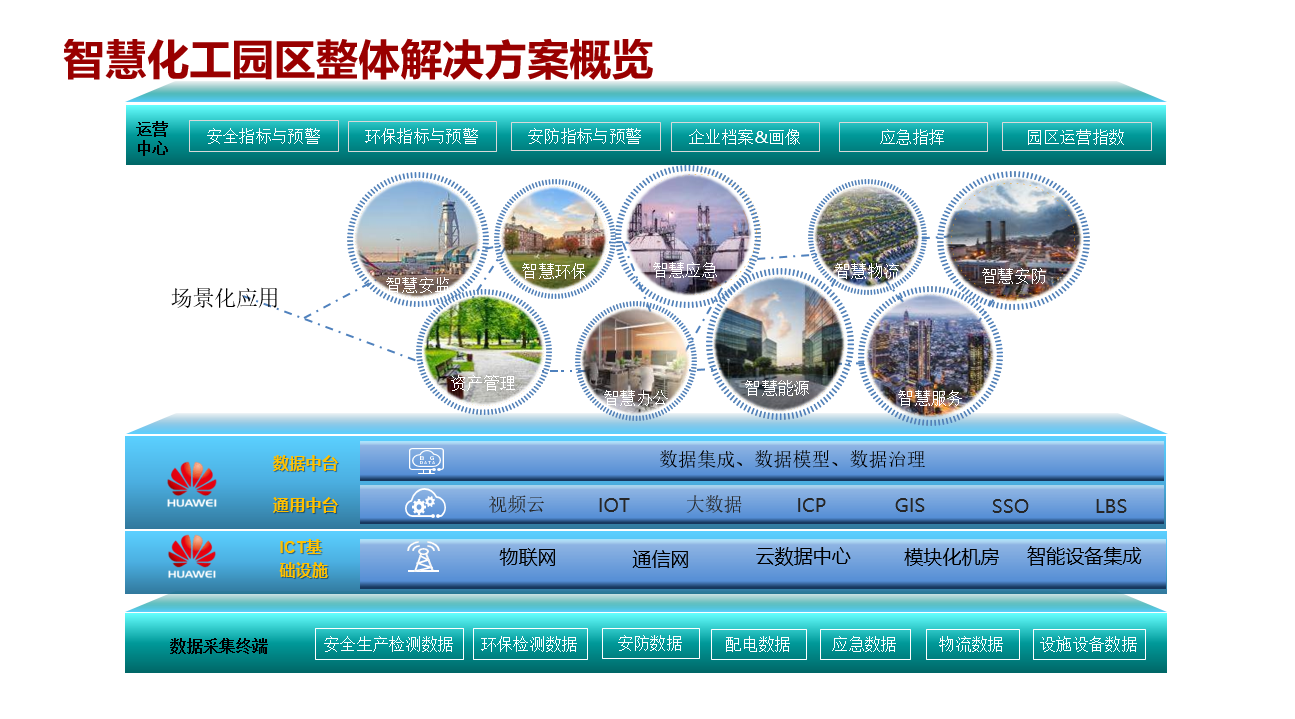1295x719 pixels.
Task: Click GIS in the 通用中台 row
Action: [910, 506]
